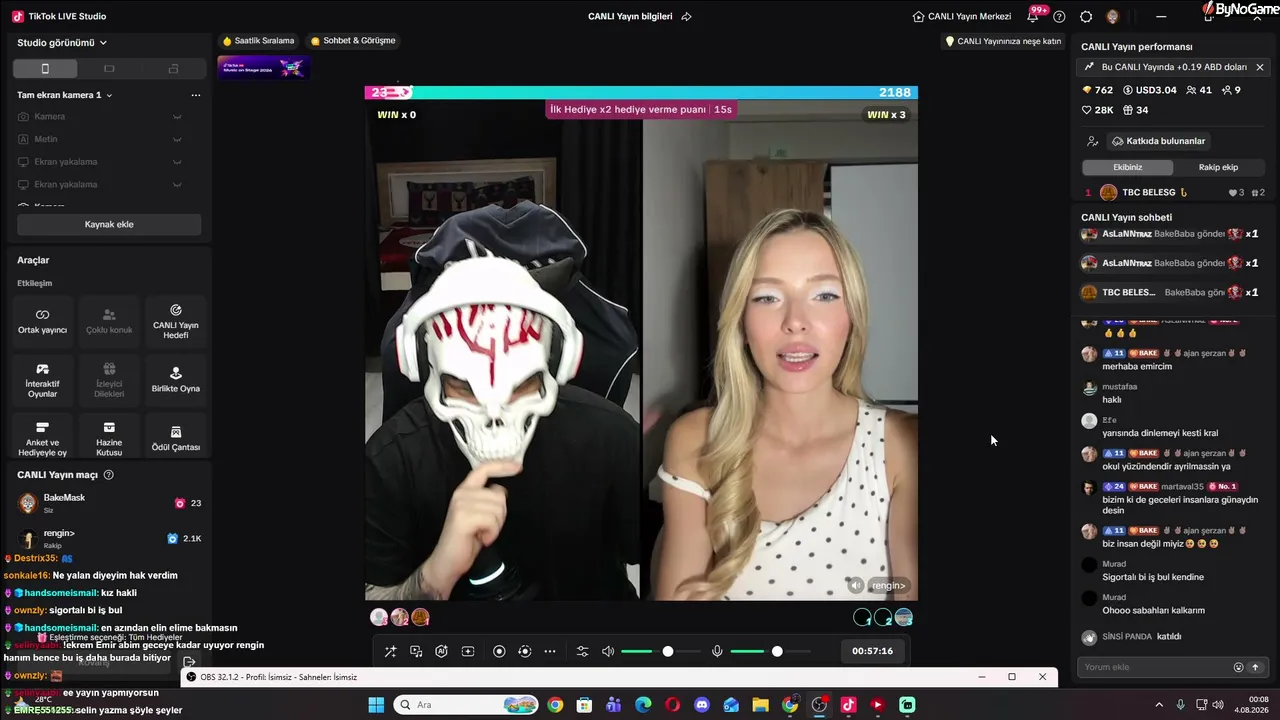Click the gift user icon beside Katkıda bulunanlar
1280x720 pixels.
coord(1093,142)
